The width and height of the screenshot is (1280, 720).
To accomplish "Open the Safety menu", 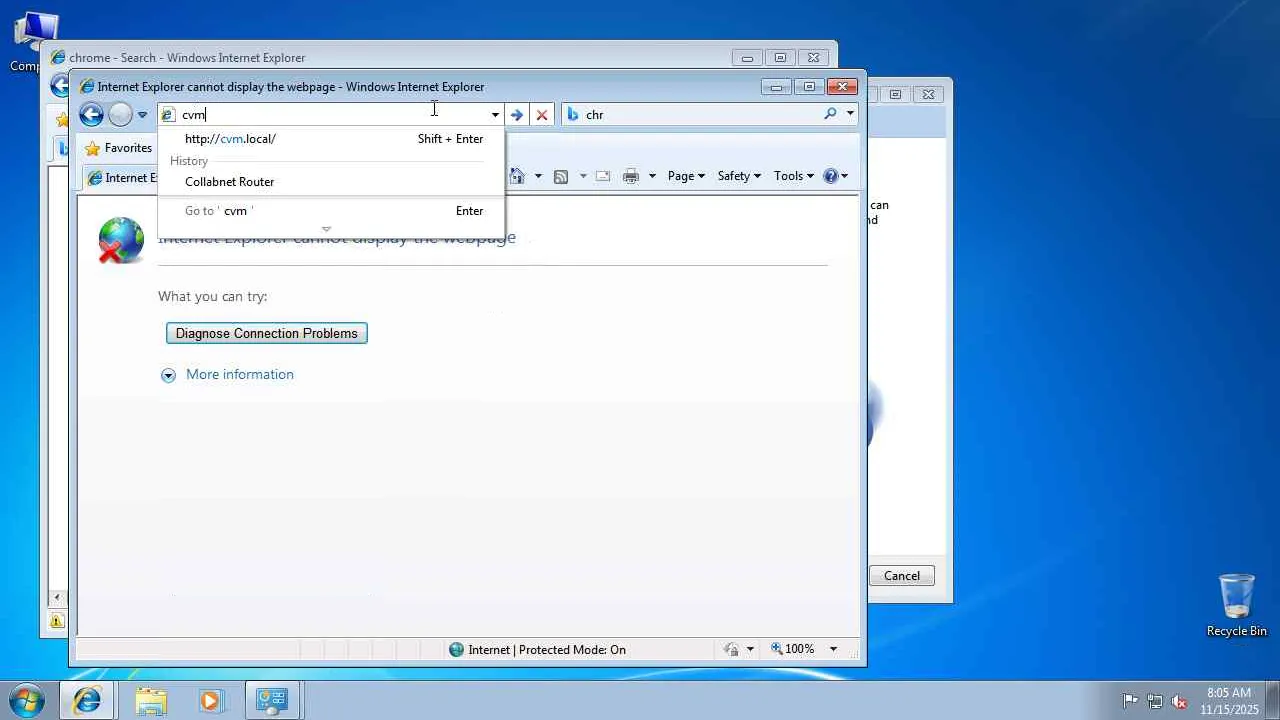I will tap(739, 176).
